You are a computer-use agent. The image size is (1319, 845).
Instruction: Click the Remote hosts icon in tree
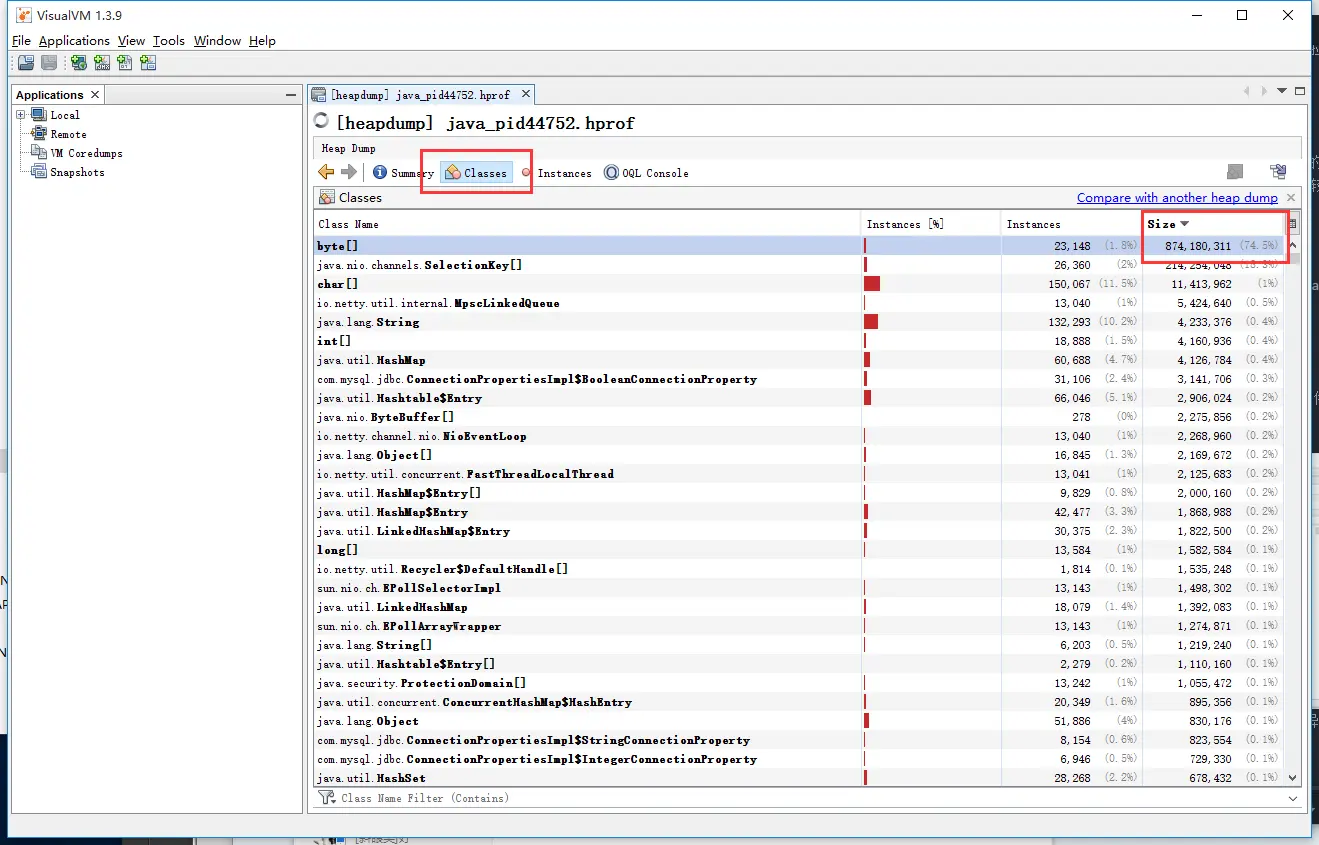click(39, 134)
